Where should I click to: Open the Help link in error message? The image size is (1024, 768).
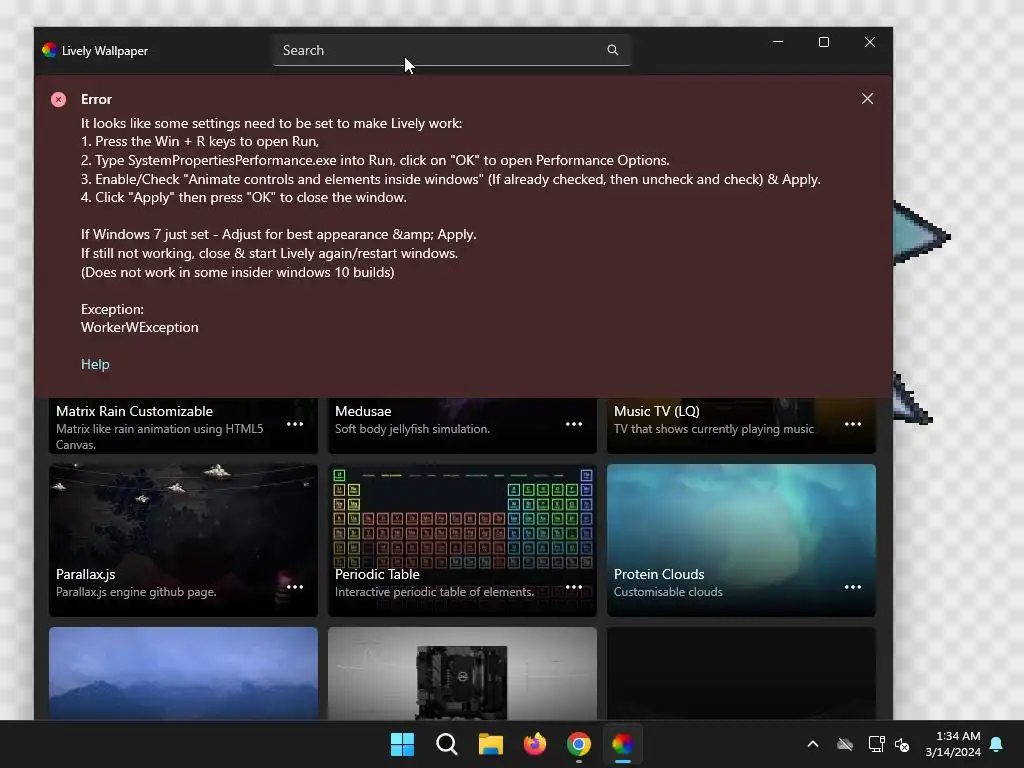tap(95, 364)
